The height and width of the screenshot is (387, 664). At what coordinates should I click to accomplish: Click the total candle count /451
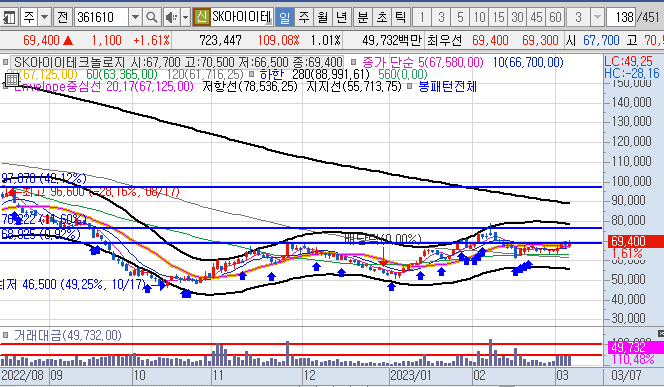pyautogui.click(x=648, y=17)
